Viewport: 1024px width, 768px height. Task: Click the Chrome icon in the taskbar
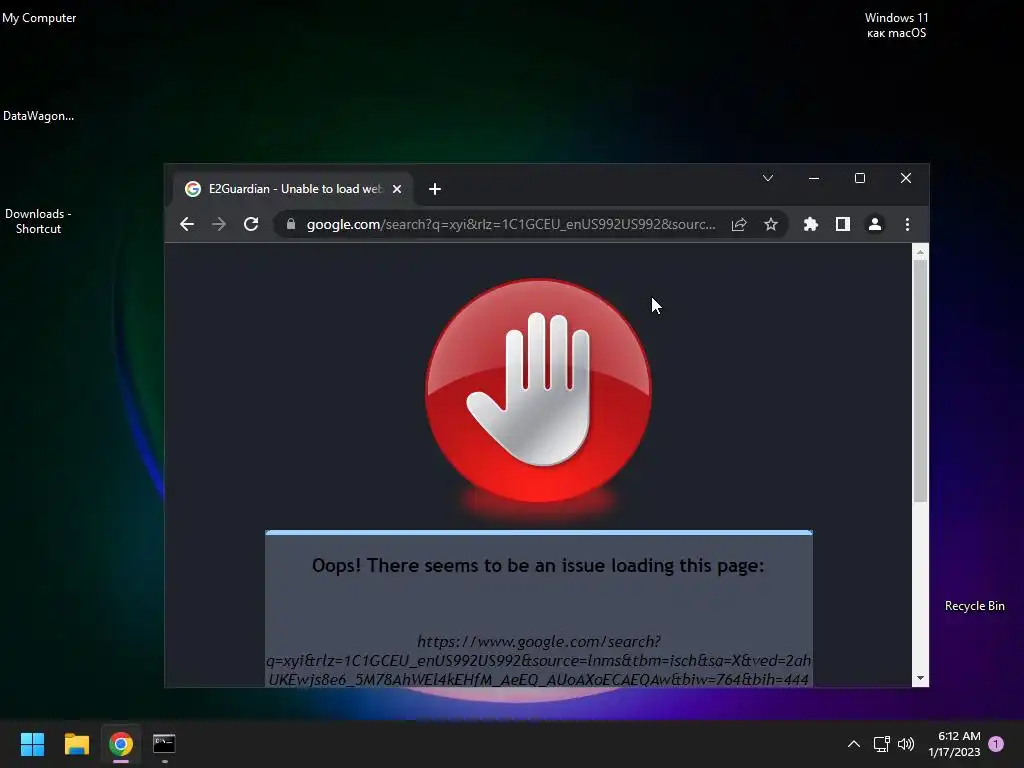121,744
